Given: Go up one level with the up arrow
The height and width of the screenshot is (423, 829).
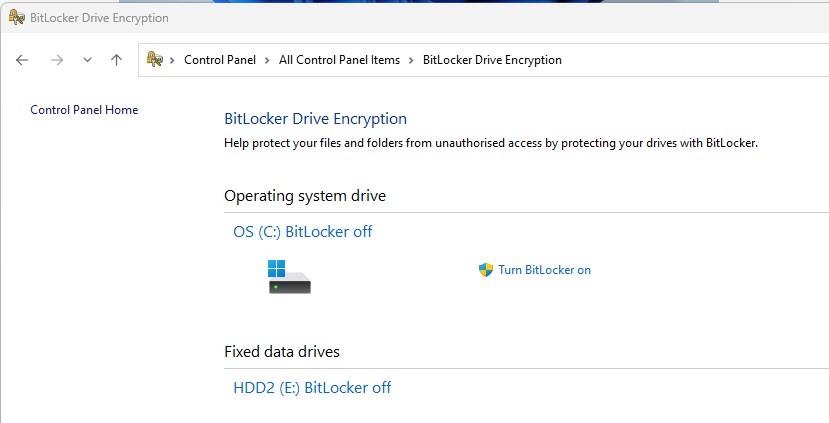Looking at the screenshot, I should pos(116,60).
